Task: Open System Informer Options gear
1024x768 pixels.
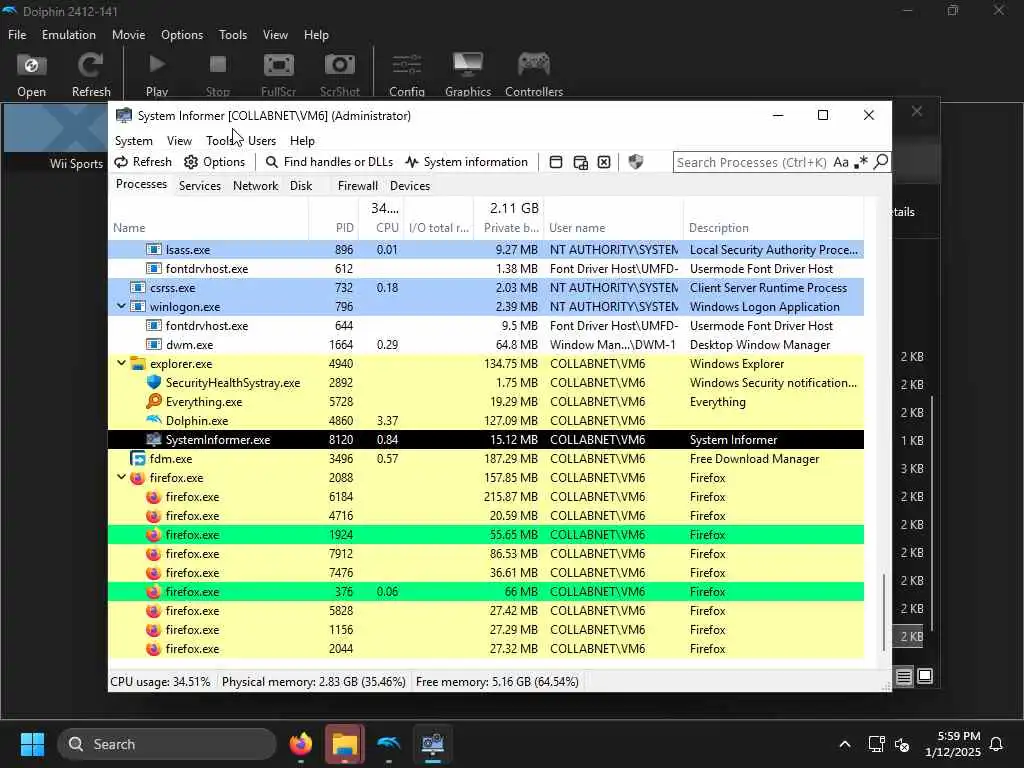Action: point(214,162)
